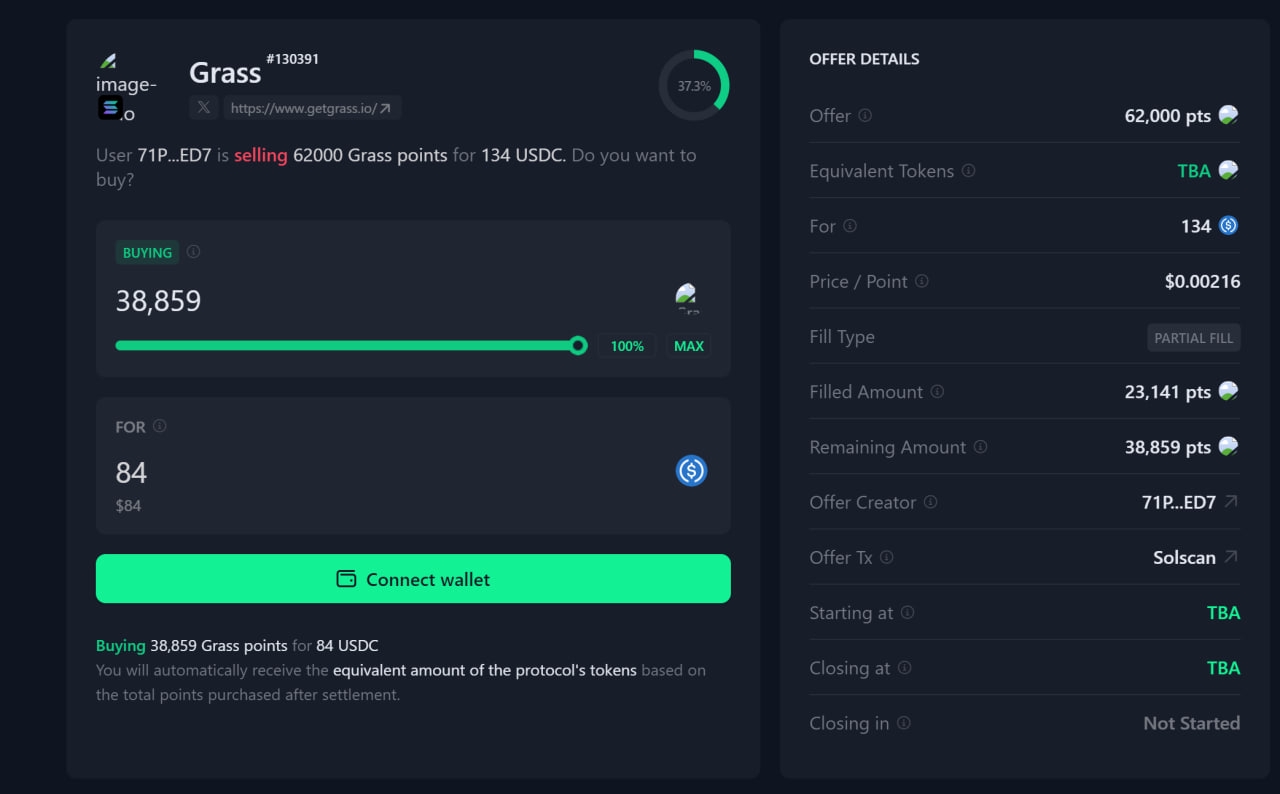Open the getgrass.io website link

coord(311,108)
